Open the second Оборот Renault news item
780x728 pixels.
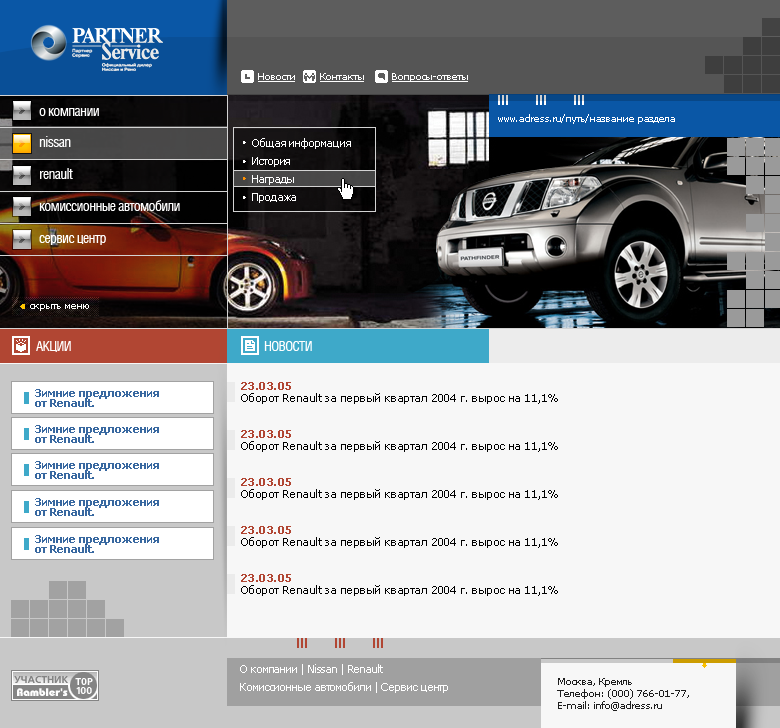tap(399, 446)
